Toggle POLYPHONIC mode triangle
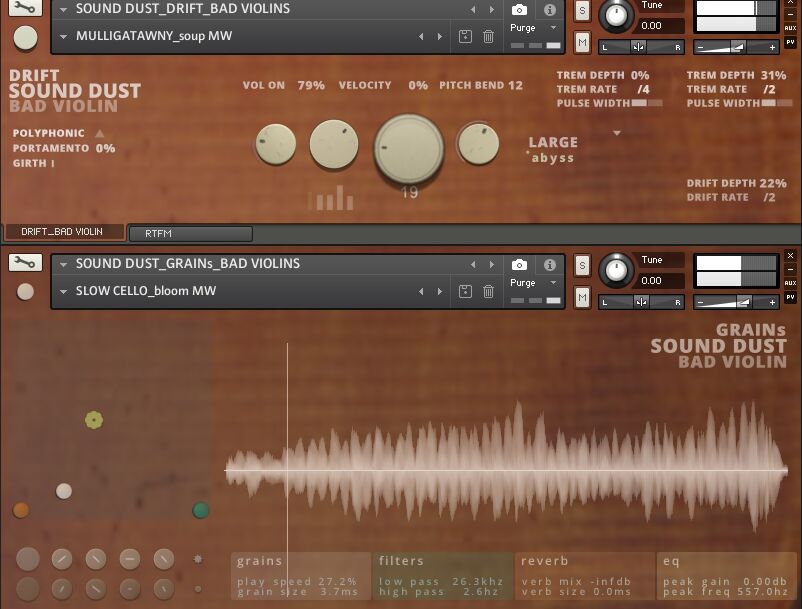This screenshot has height=609, width=802. (100, 133)
